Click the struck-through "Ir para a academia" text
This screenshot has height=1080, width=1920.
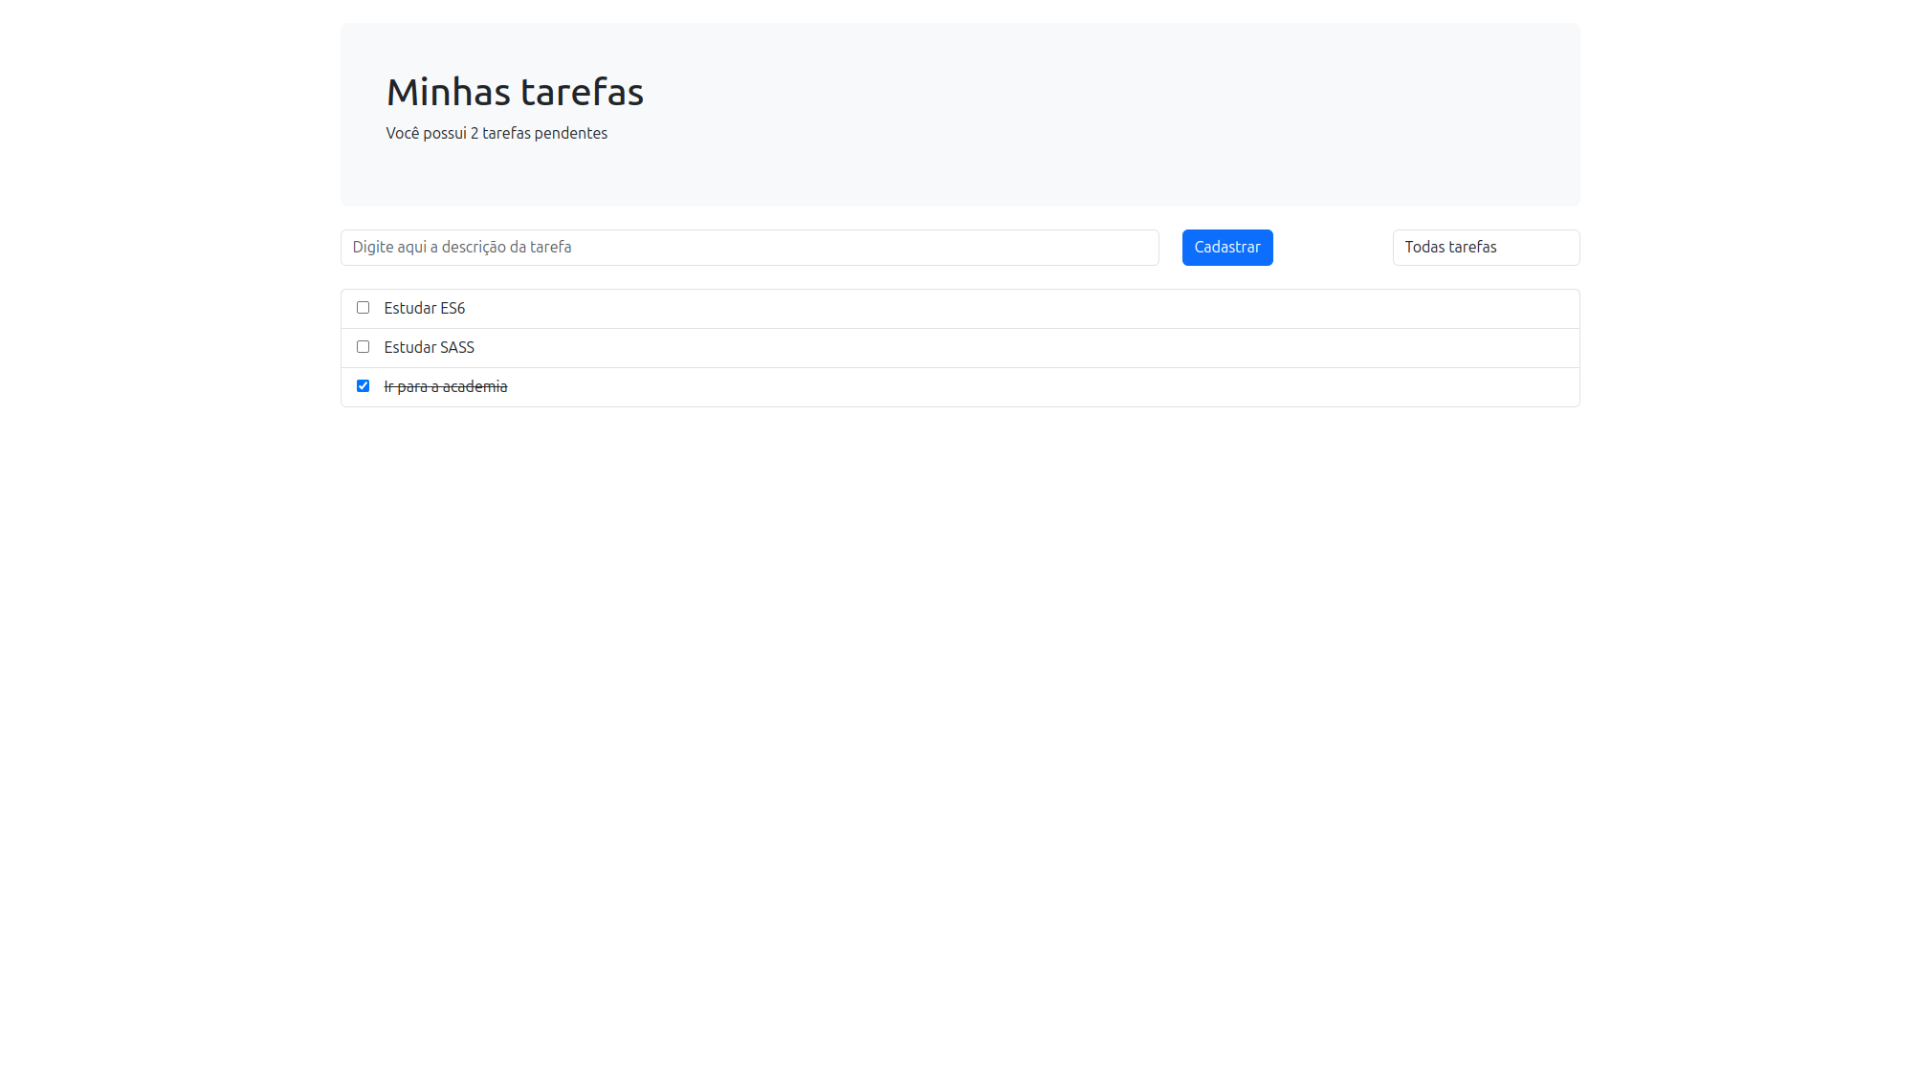[445, 387]
